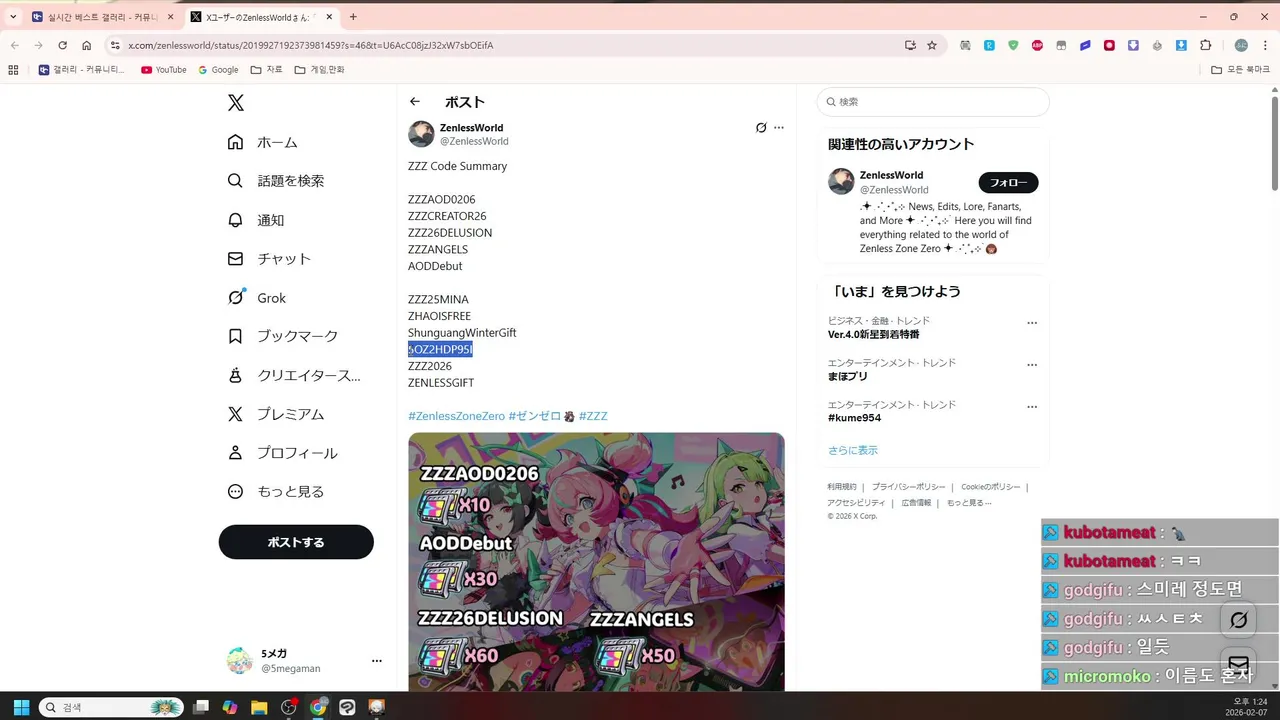This screenshot has height=720, width=1280.
Task: Open Notifications (通知) in the sidebar
Action: click(256, 220)
